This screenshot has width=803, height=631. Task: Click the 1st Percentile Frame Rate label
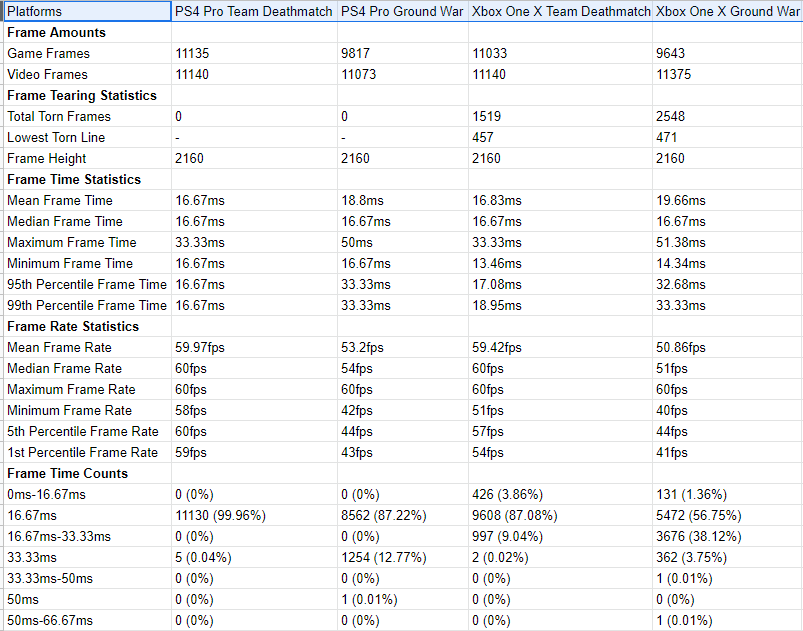tap(82, 452)
